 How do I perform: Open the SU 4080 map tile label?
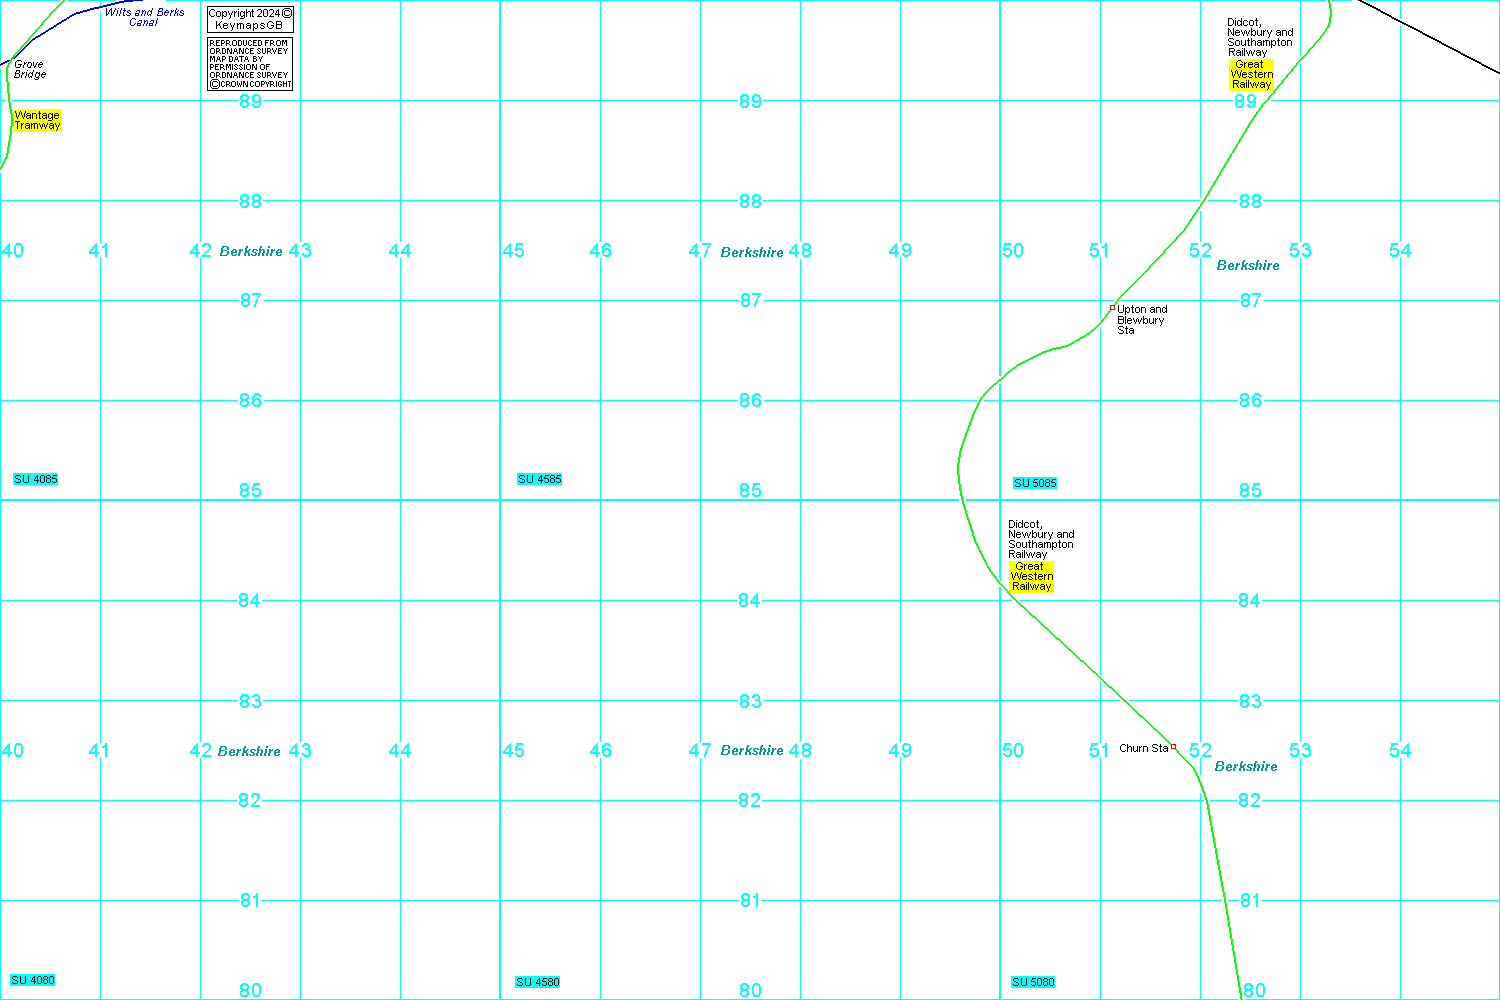pos(33,981)
